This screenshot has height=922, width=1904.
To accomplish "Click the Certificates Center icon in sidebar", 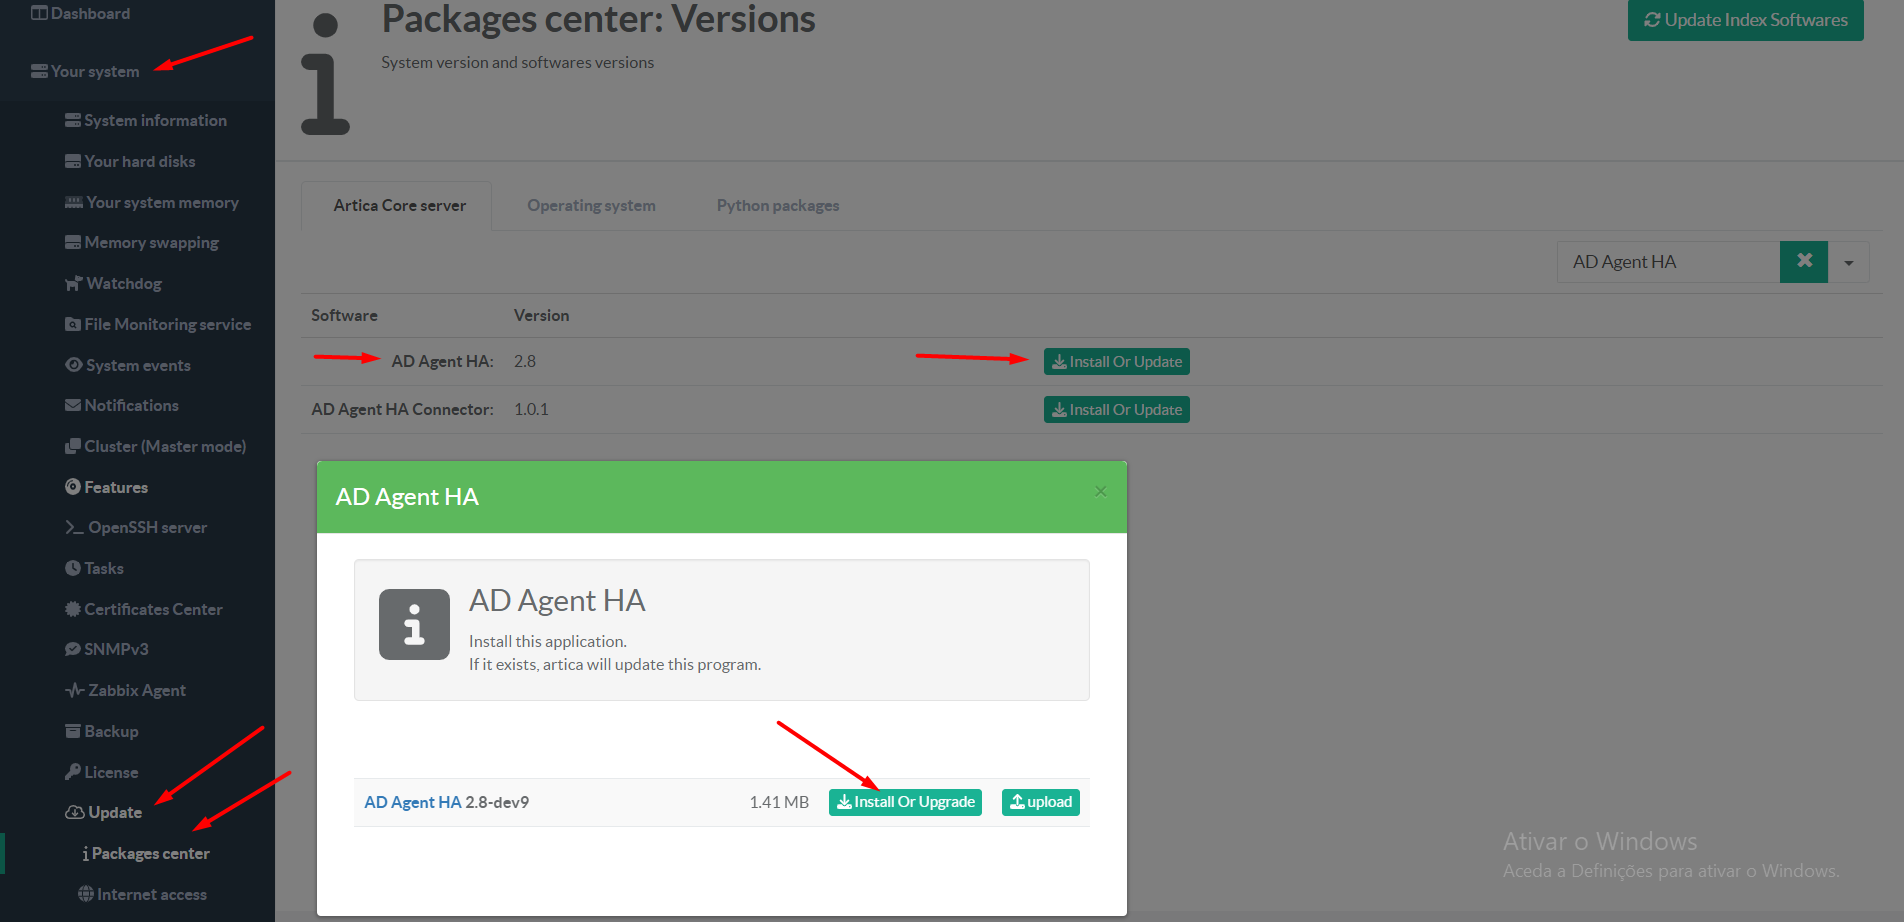I will tap(73, 609).
